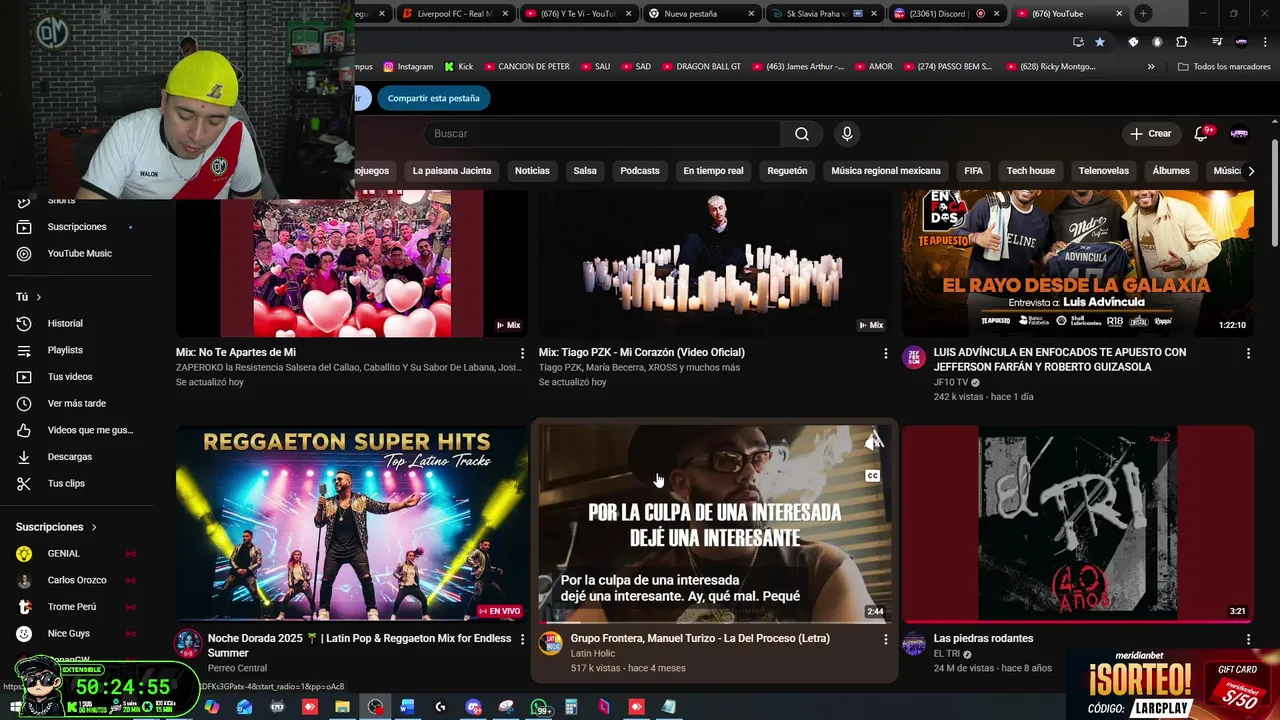Viewport: 1280px width, 720px height.
Task: Open Chrome three-dot menu
Action: click(x=1266, y=42)
